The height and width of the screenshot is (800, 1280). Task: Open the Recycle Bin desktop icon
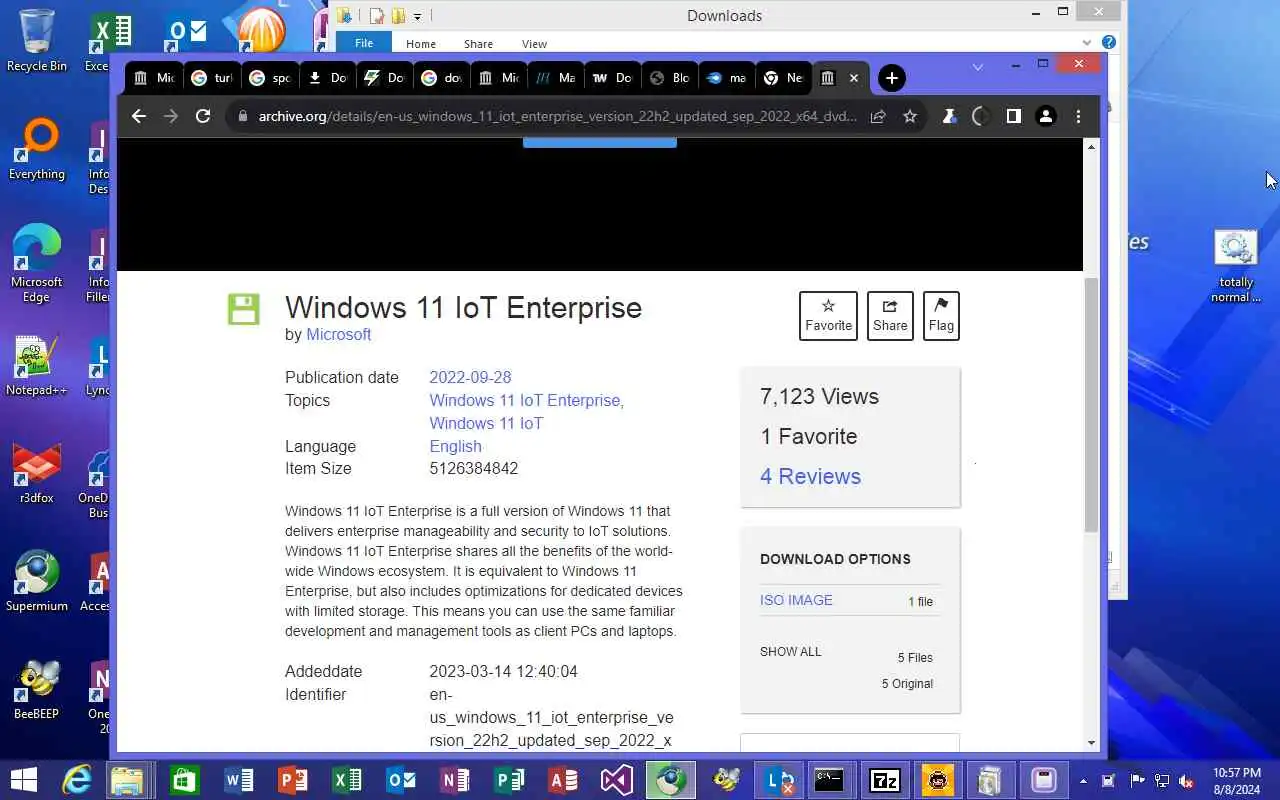point(37,40)
